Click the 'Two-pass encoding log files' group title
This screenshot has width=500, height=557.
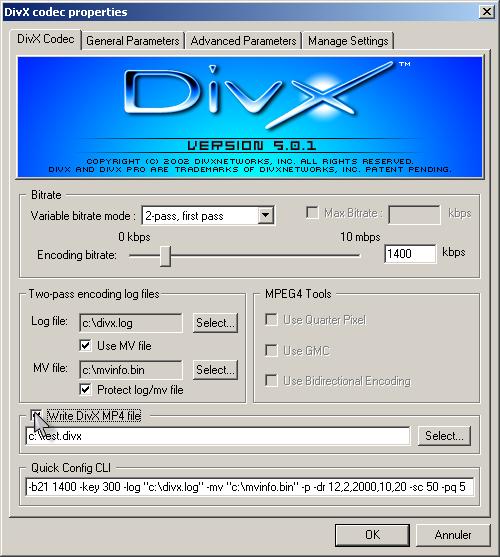pos(94,294)
